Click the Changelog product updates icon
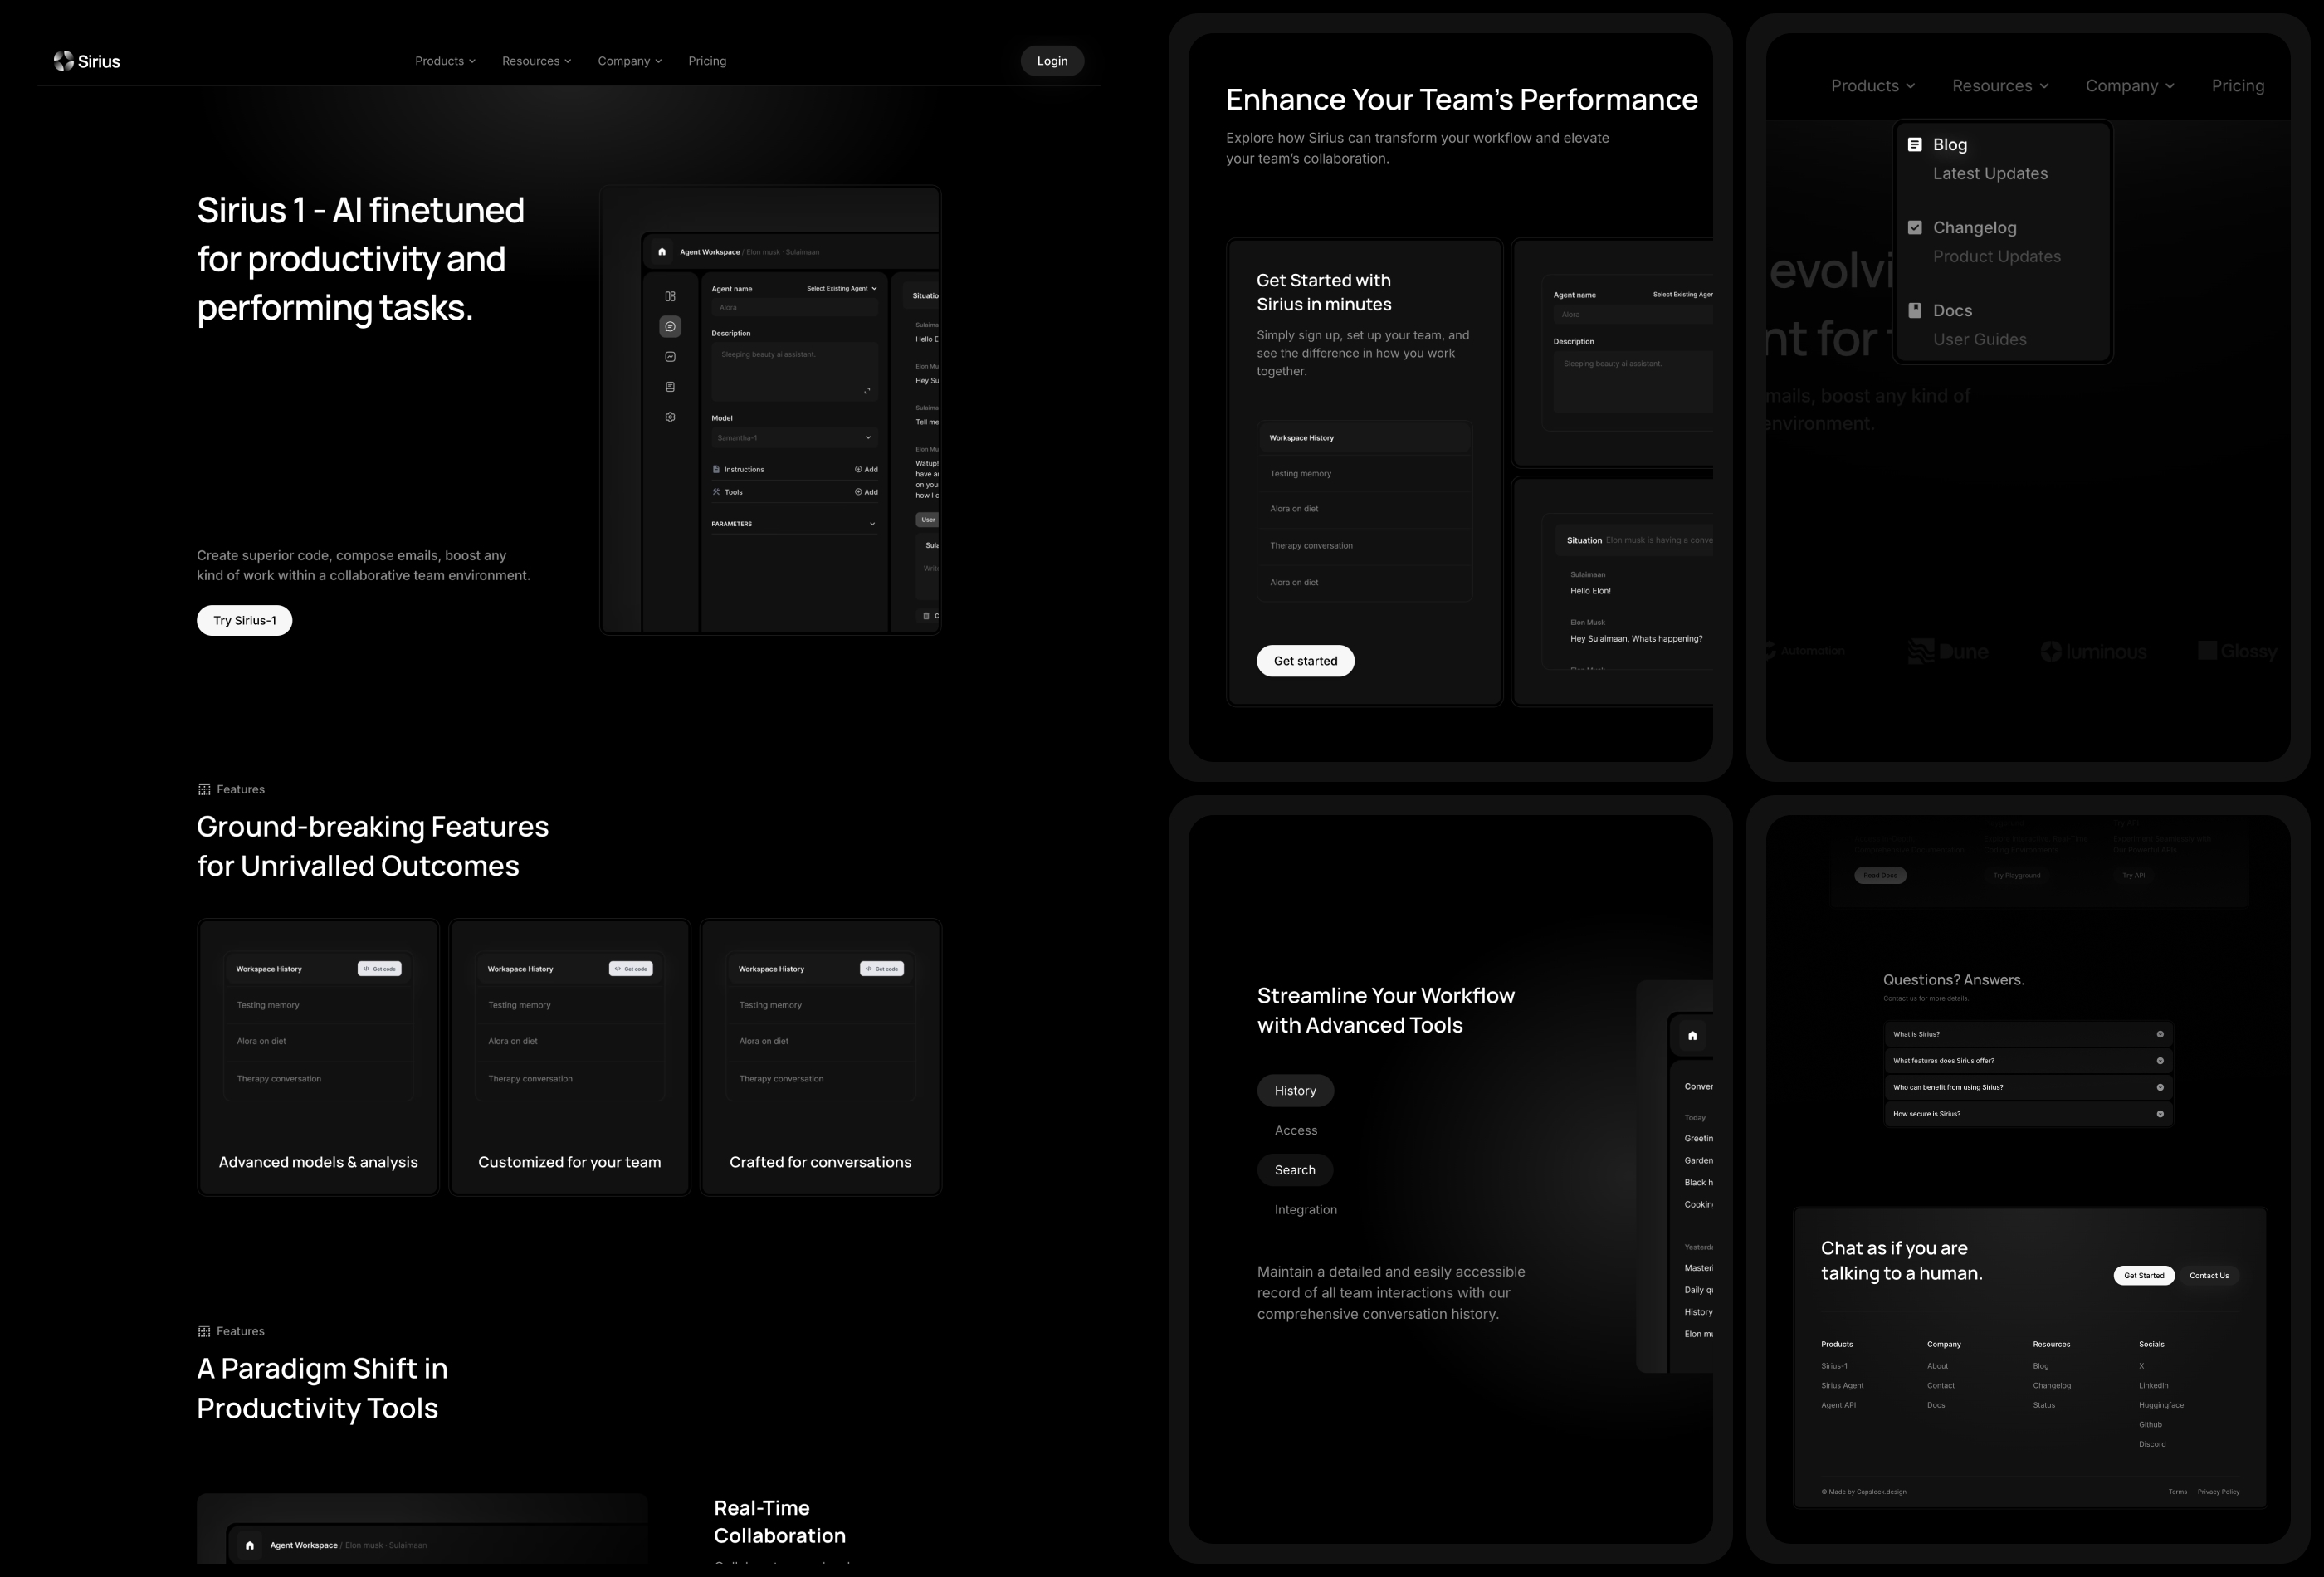 pos(1917,225)
